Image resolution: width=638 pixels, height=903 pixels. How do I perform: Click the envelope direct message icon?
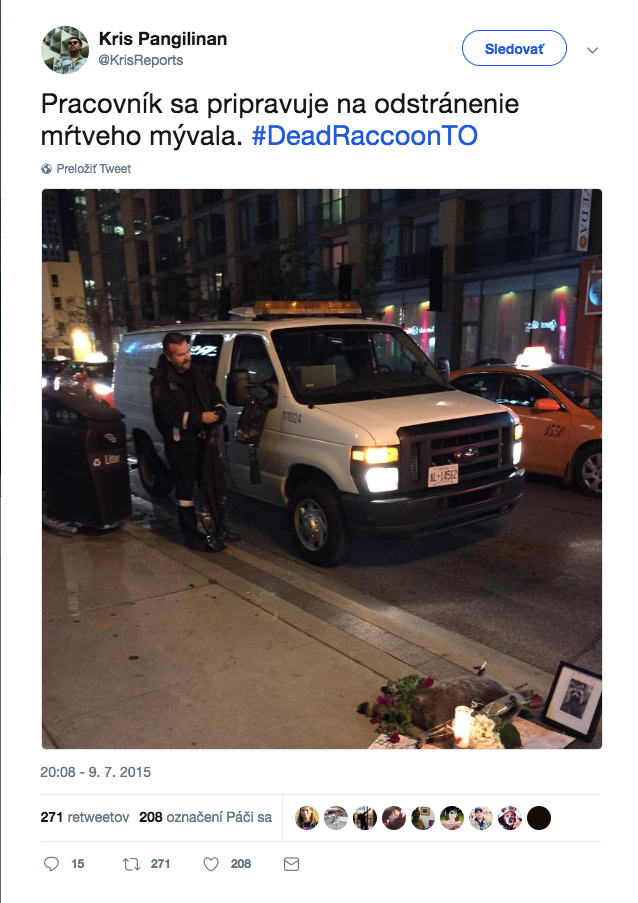291,864
